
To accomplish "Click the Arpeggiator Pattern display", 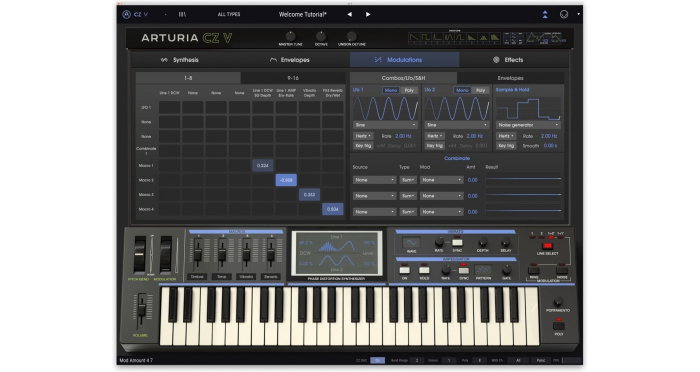I will tap(483, 270).
